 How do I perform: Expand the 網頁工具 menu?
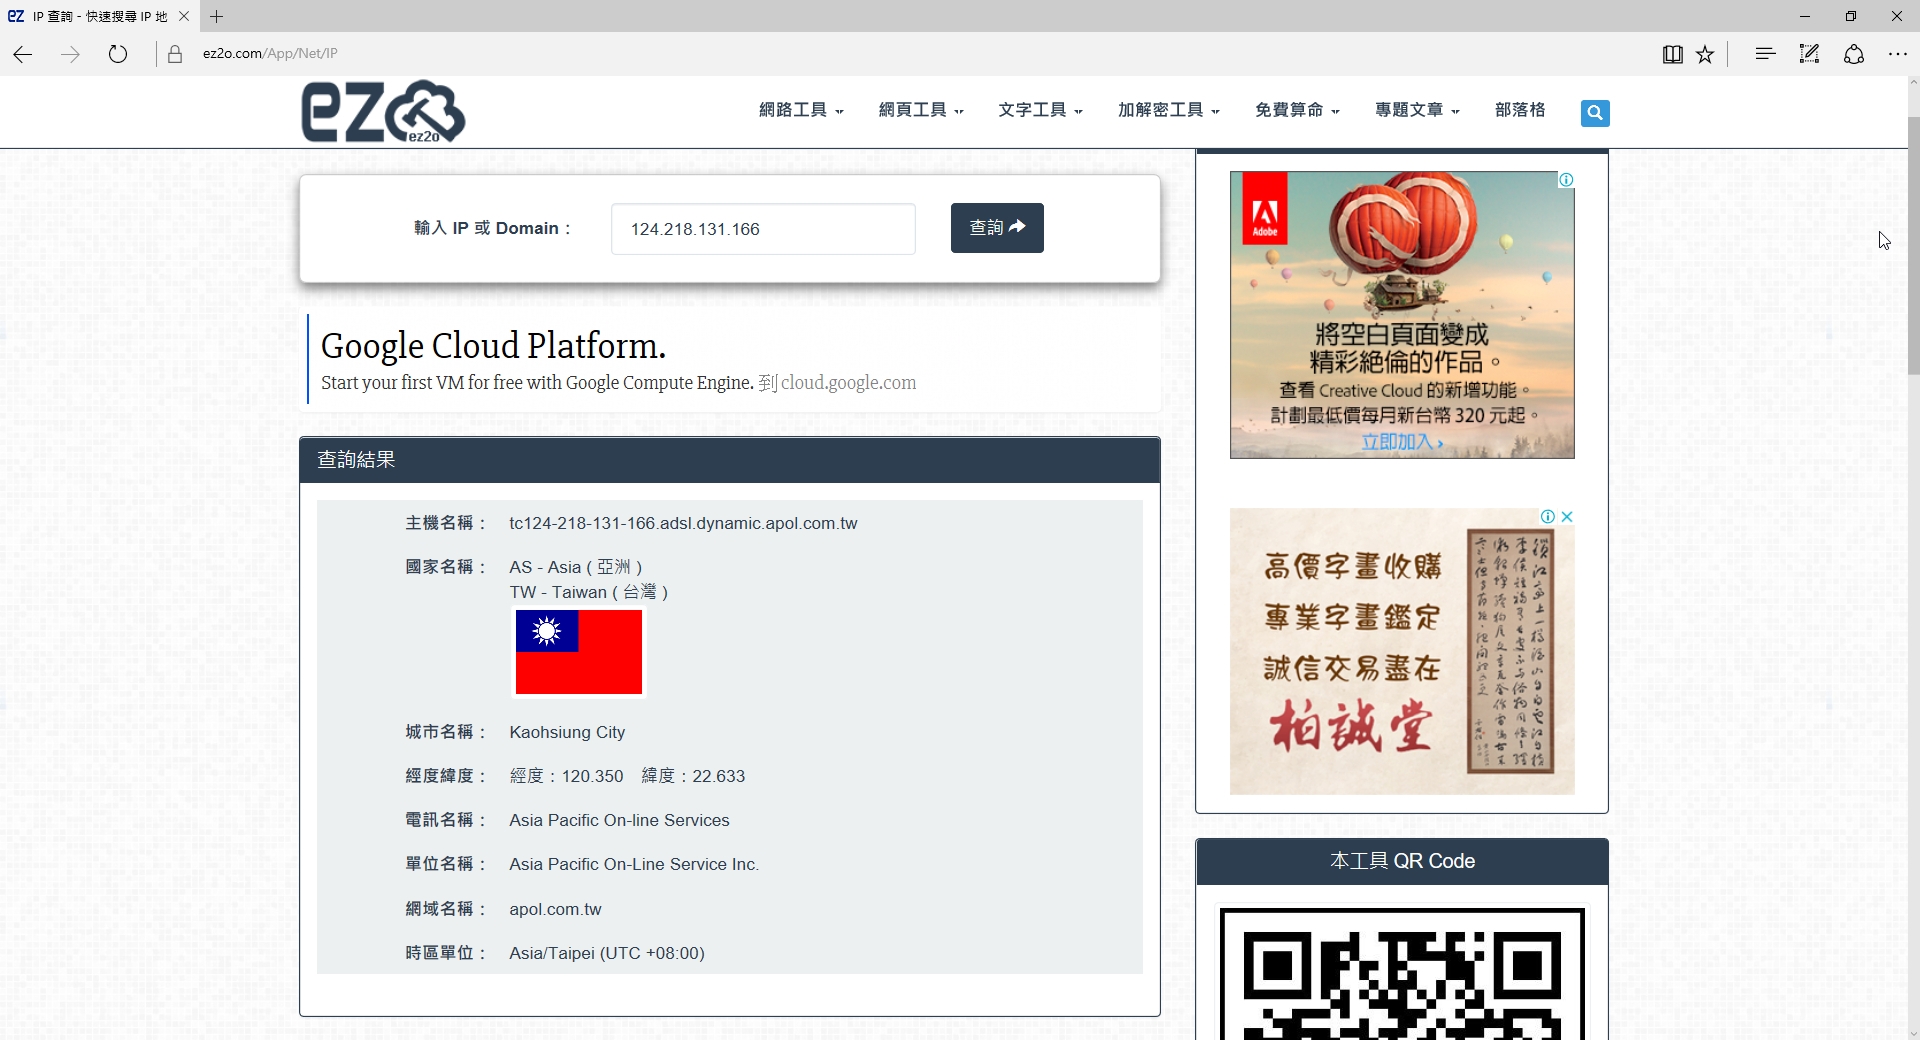click(x=921, y=110)
